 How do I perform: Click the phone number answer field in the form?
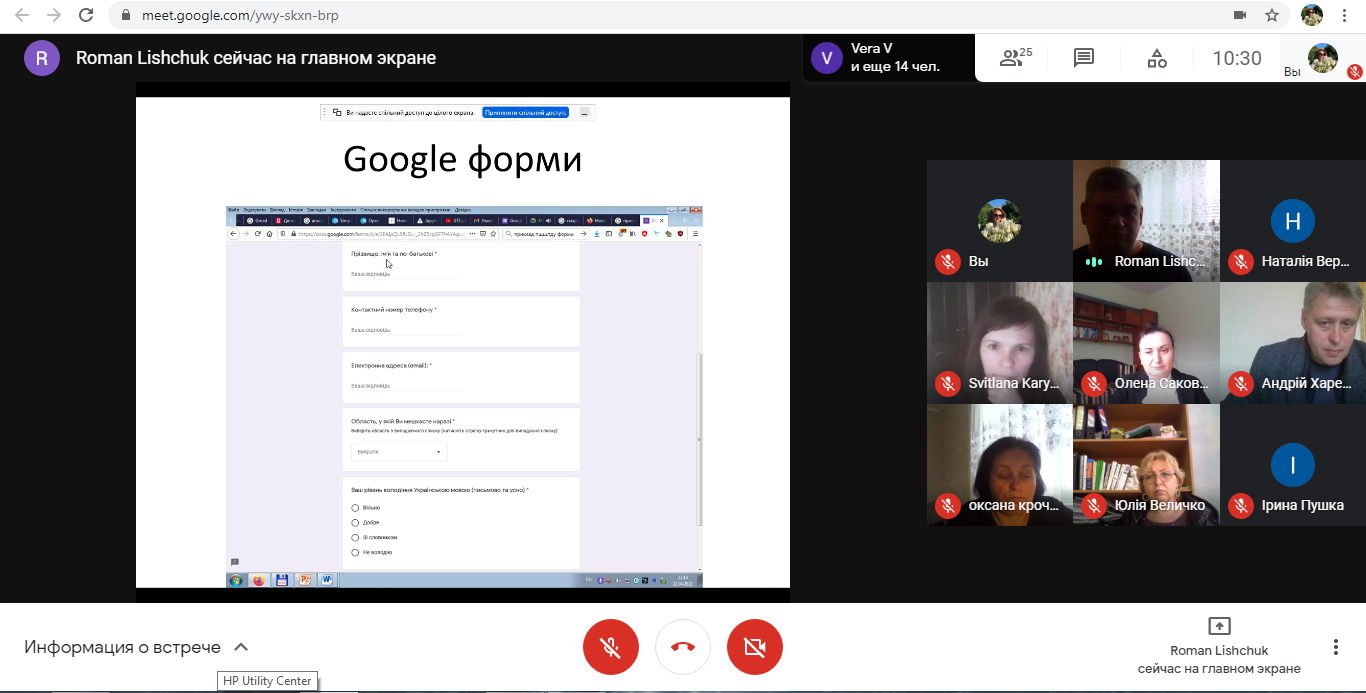(x=405, y=330)
